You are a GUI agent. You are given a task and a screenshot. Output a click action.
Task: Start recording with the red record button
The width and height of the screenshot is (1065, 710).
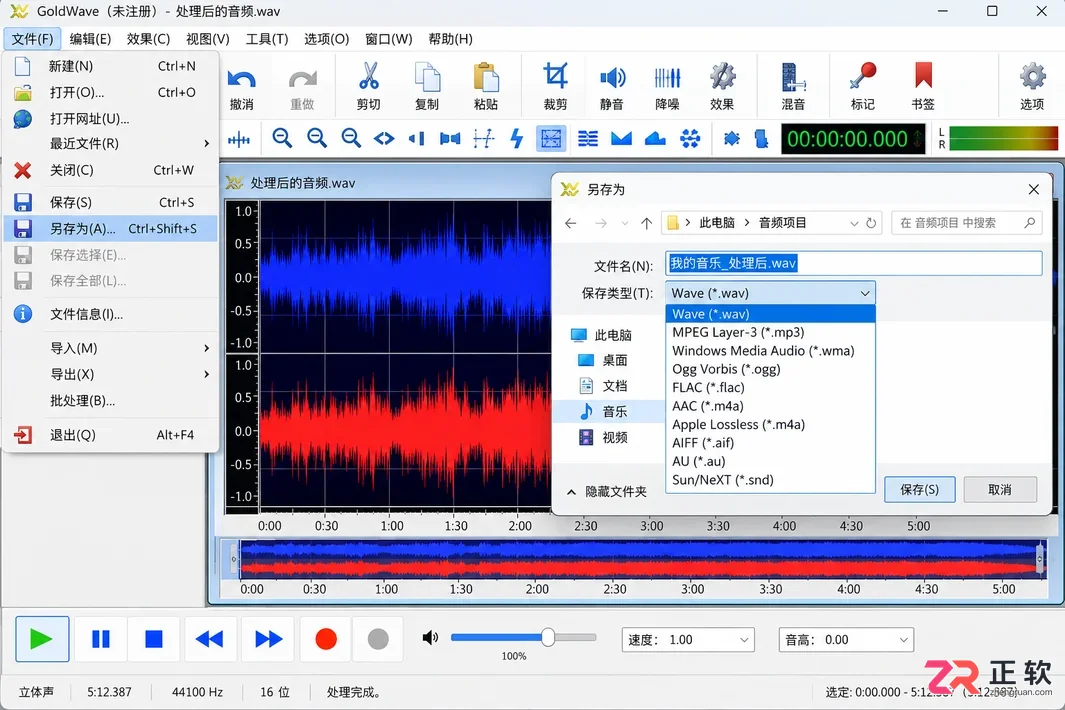tap(326, 639)
